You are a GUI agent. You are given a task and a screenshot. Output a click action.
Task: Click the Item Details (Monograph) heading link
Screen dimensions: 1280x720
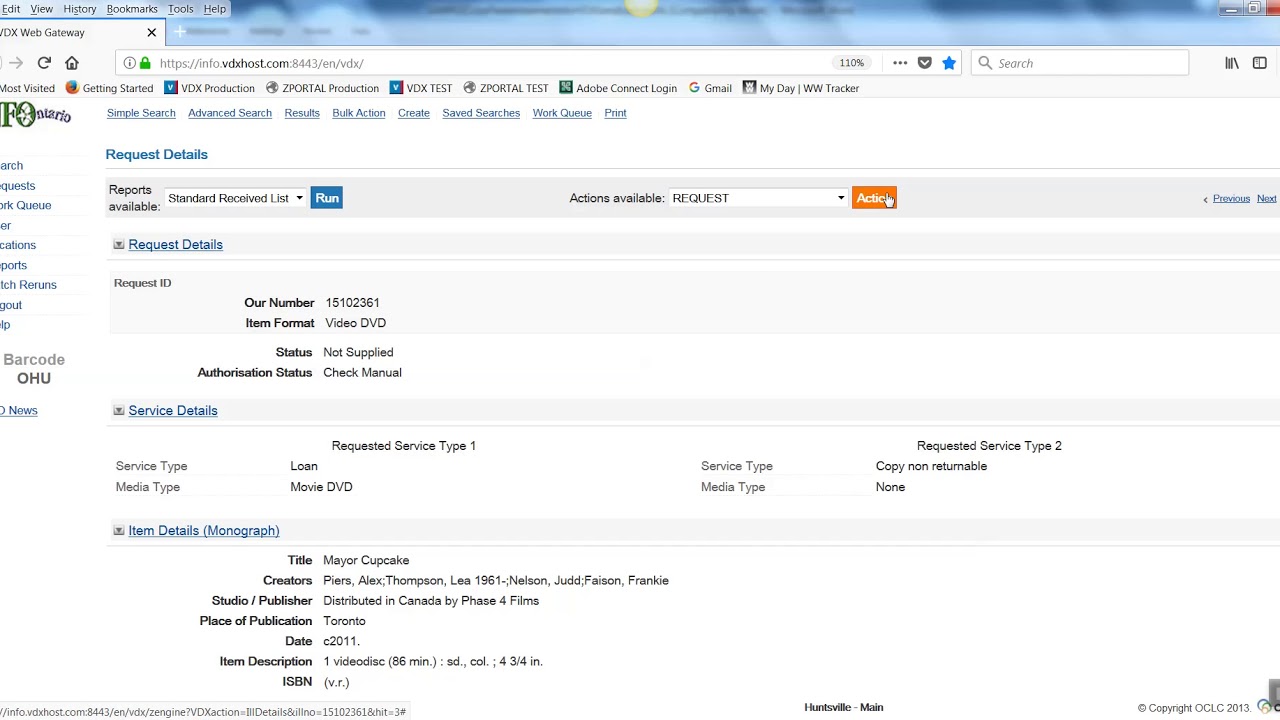point(204,531)
